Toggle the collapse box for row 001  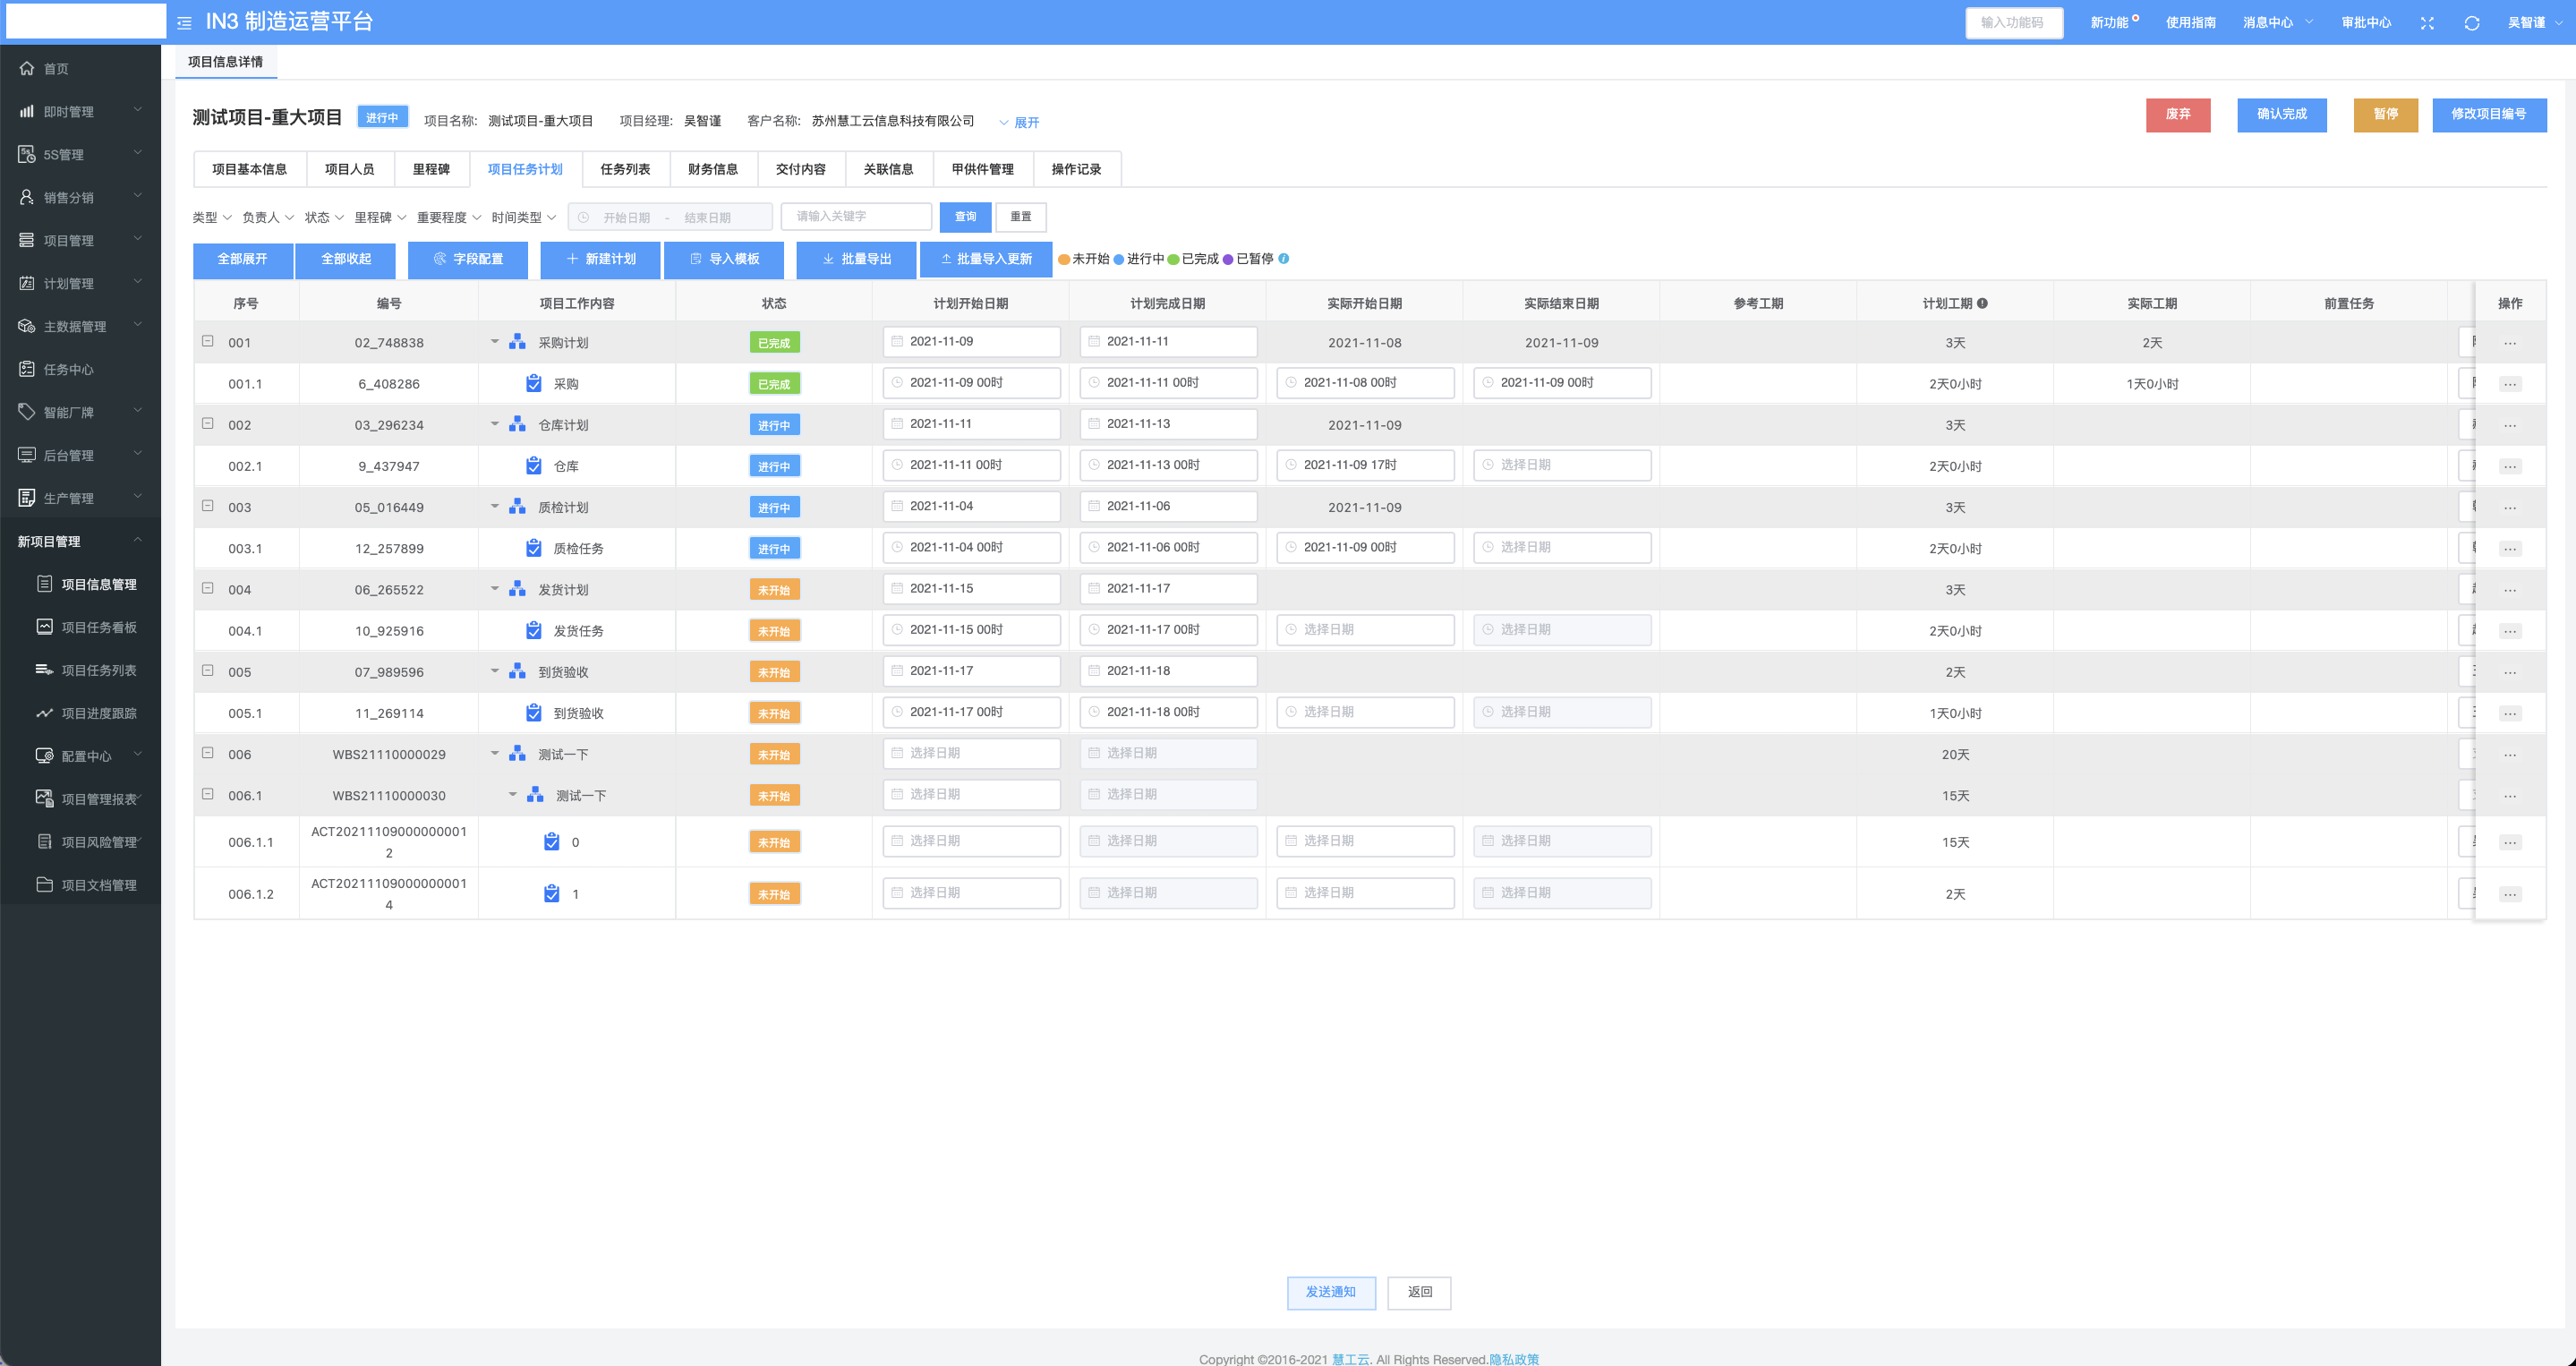pyautogui.click(x=208, y=341)
